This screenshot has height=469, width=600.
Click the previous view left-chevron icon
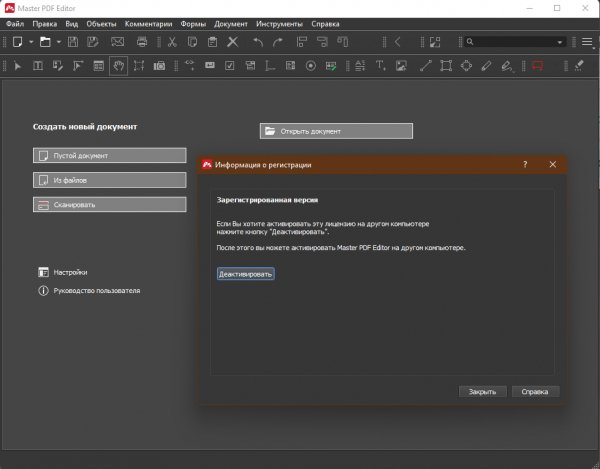click(x=398, y=42)
